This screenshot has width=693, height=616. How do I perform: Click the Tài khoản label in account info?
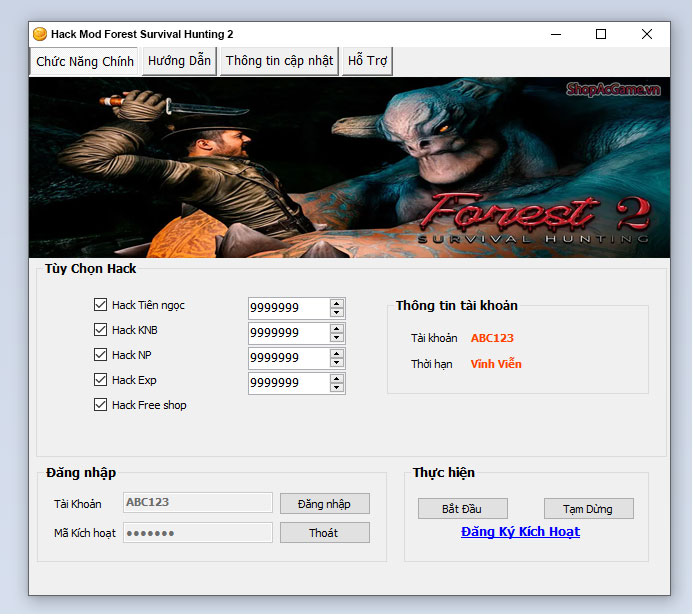pyautogui.click(x=434, y=338)
